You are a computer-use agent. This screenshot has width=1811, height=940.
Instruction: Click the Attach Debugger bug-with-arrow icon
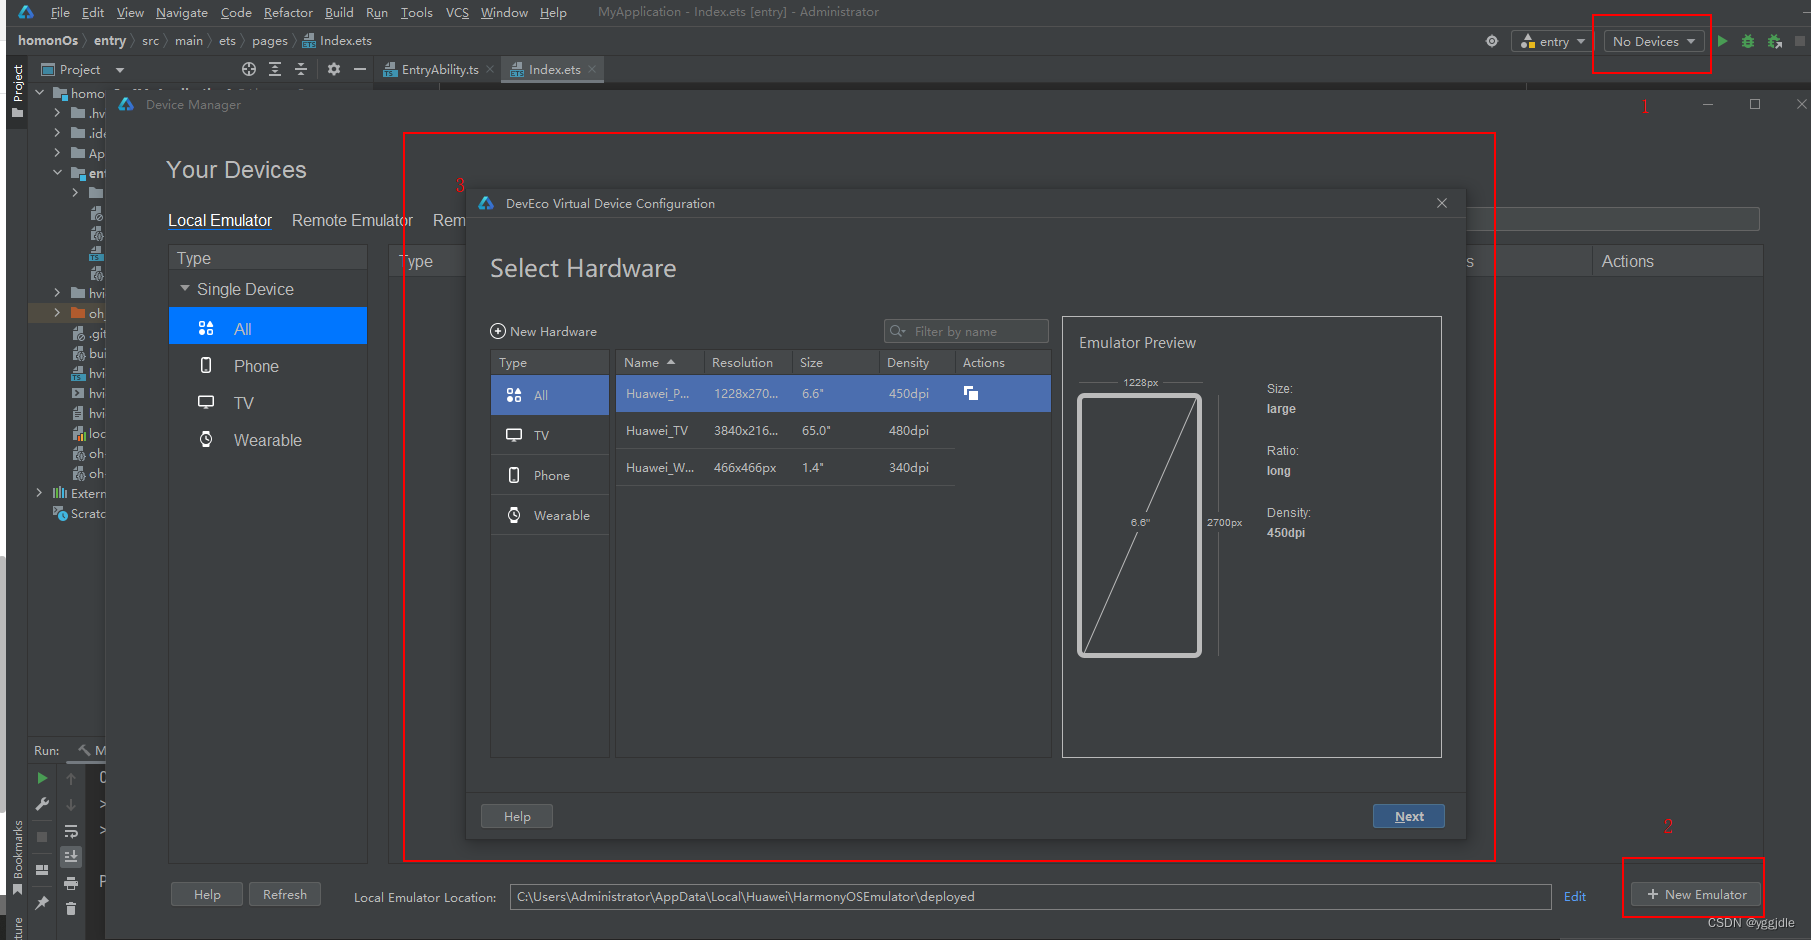point(1775,41)
